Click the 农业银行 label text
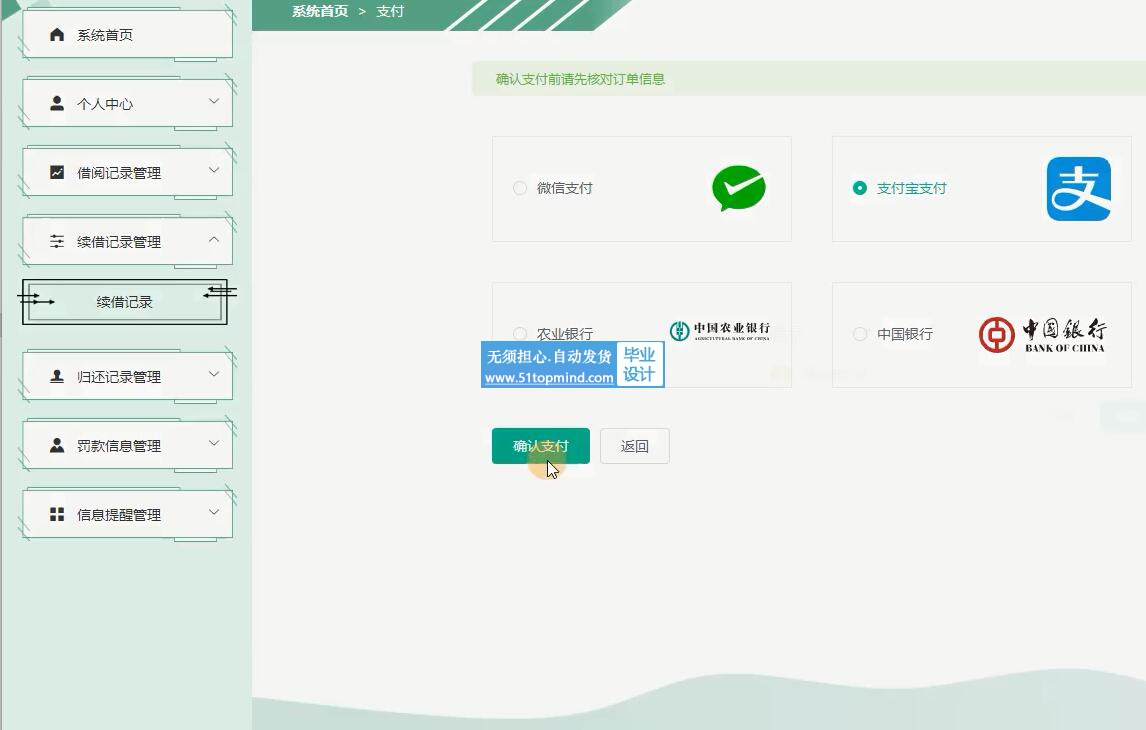 point(564,334)
